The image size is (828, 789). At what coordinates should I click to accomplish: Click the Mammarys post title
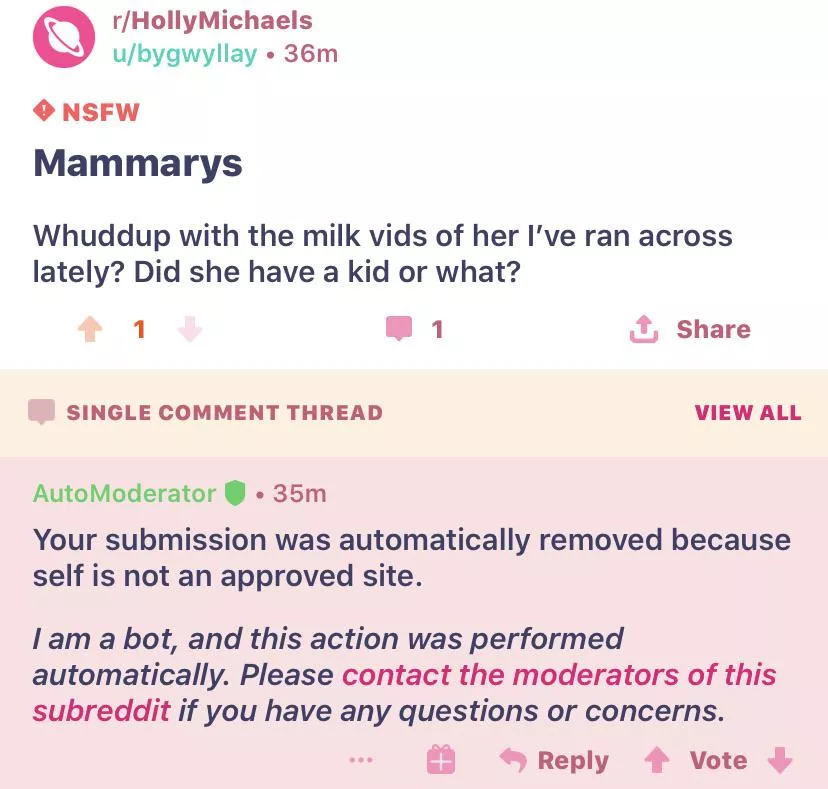(x=138, y=162)
